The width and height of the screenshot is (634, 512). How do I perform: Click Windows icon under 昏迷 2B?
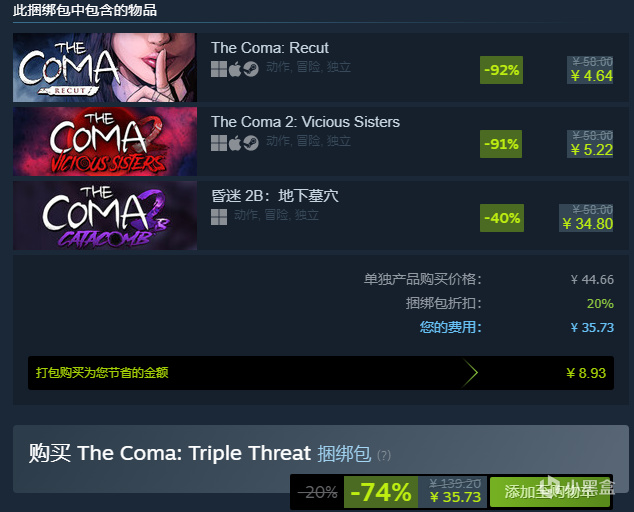click(x=219, y=217)
